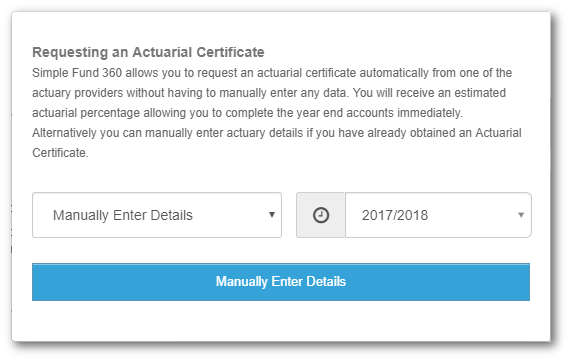Screen dimensions: 570x361
Task: Click the clock icon beside the year field
Action: (321, 215)
